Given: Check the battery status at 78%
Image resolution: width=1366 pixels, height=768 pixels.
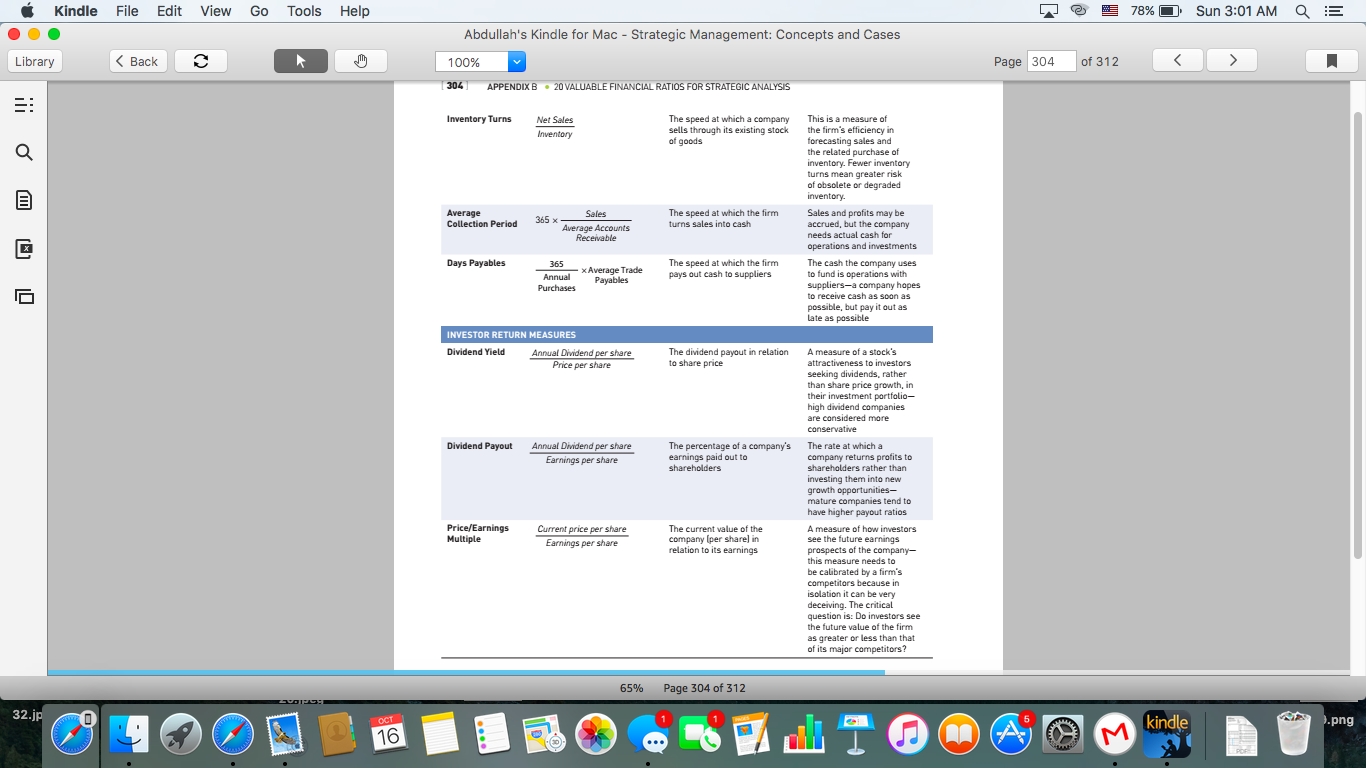Looking at the screenshot, I should click(x=1156, y=11).
